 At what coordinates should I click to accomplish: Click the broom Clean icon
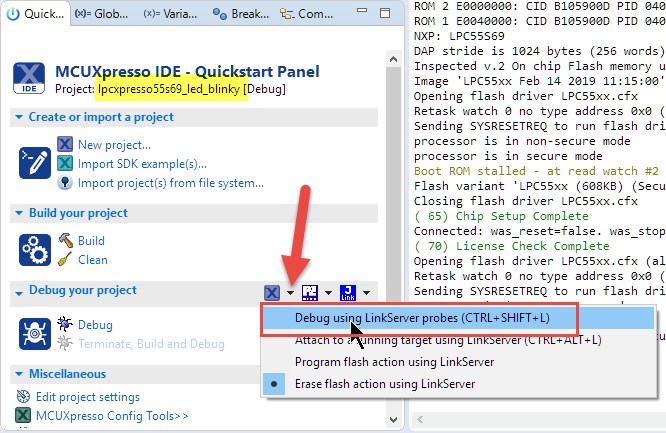(x=66, y=259)
